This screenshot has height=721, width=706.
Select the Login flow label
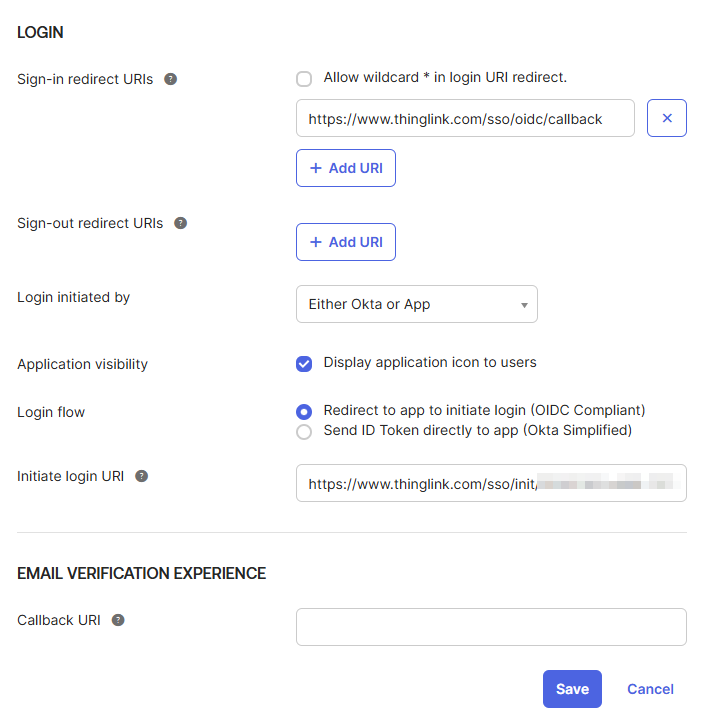(51, 412)
